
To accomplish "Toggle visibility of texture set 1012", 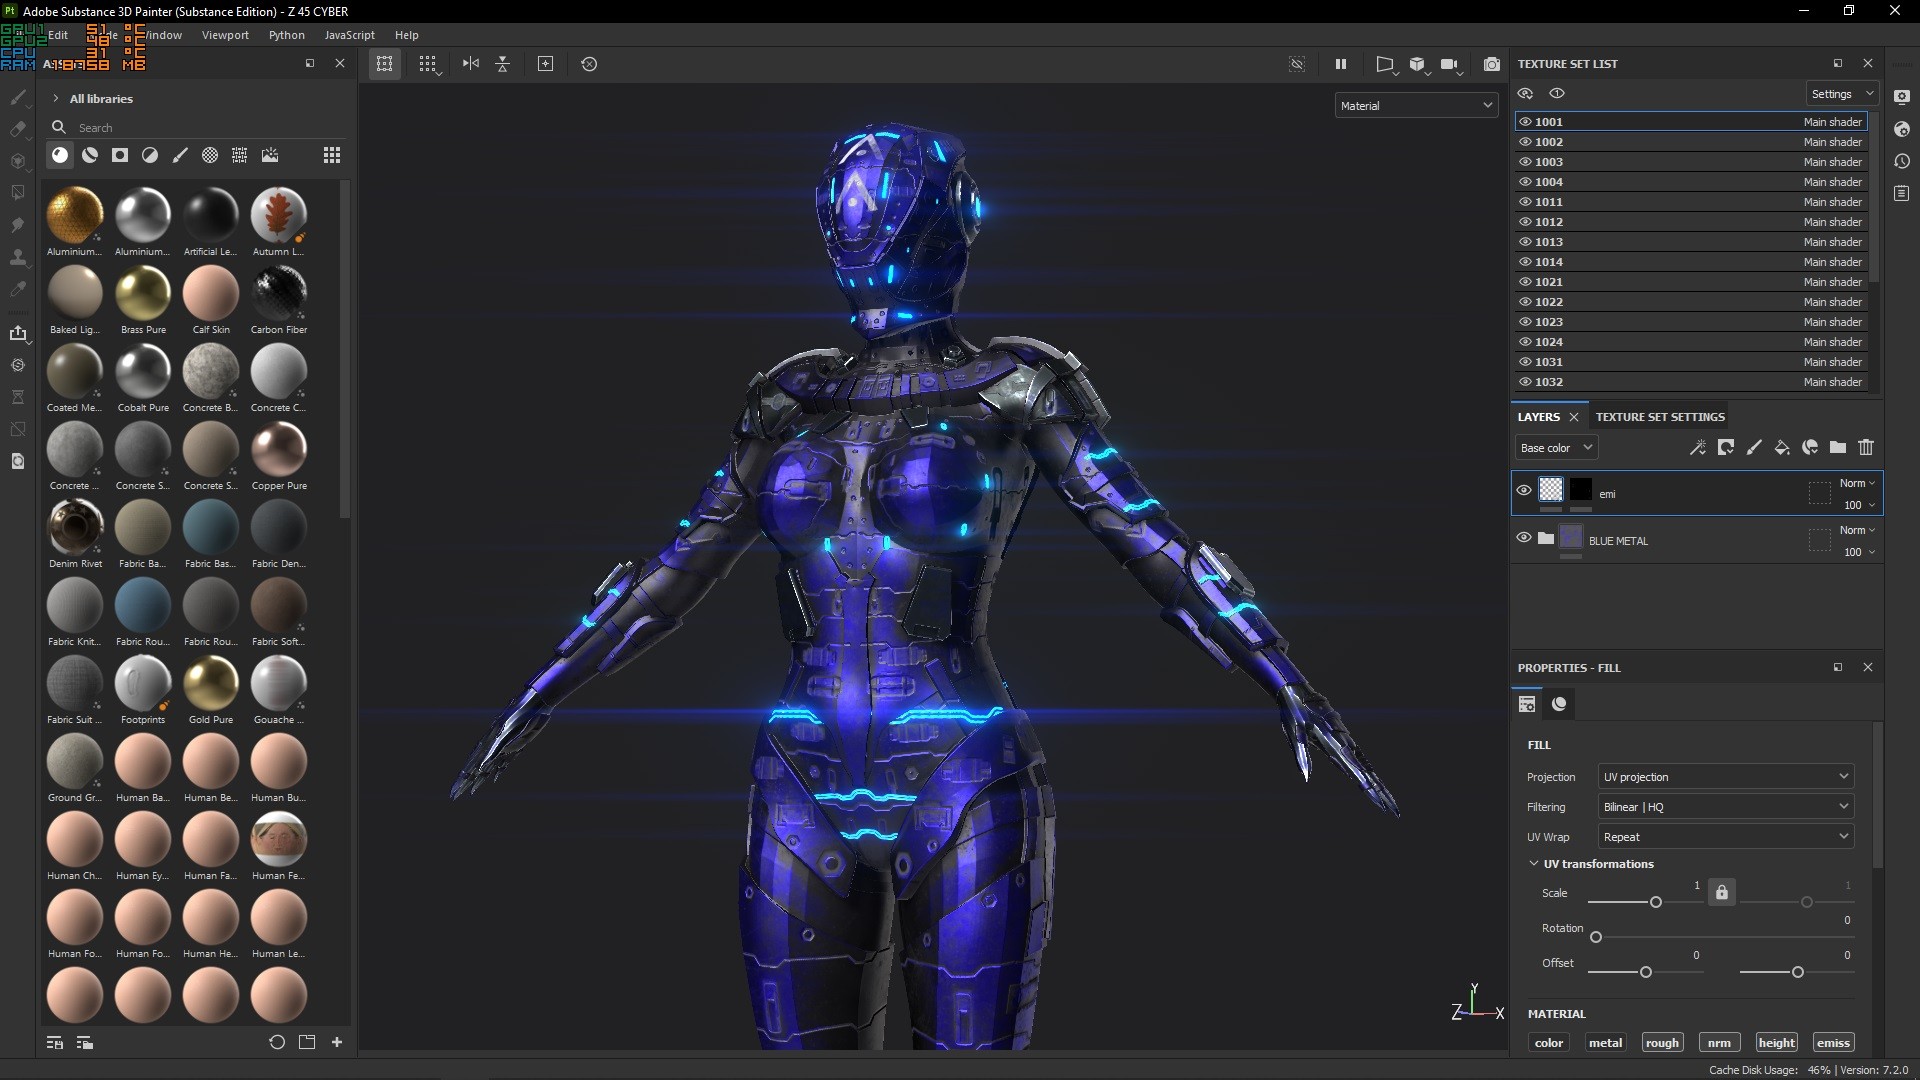I will 1525,222.
